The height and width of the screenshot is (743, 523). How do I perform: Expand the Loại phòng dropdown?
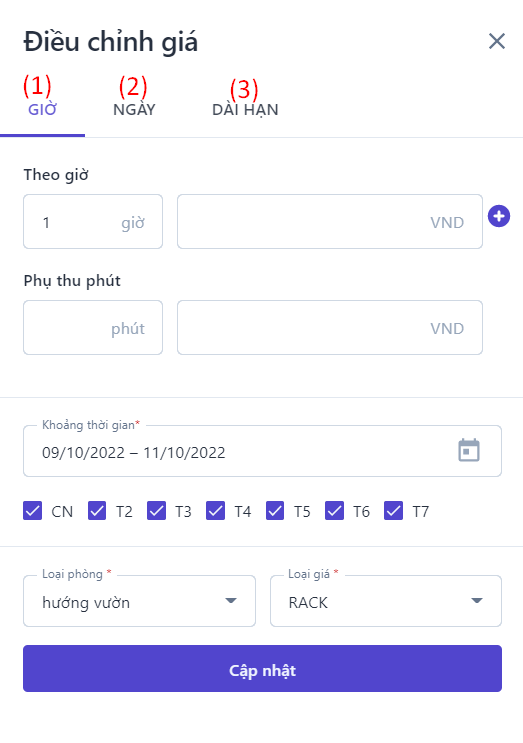coord(139,601)
